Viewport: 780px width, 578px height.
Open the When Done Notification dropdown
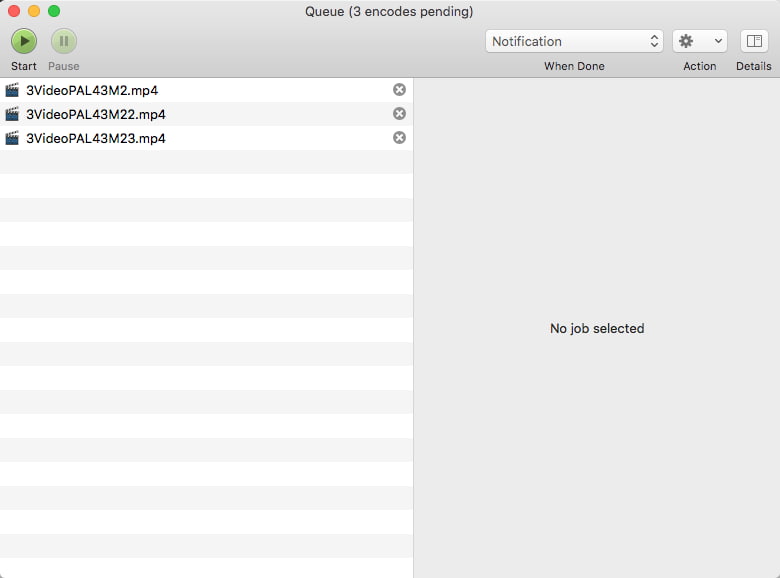574,41
